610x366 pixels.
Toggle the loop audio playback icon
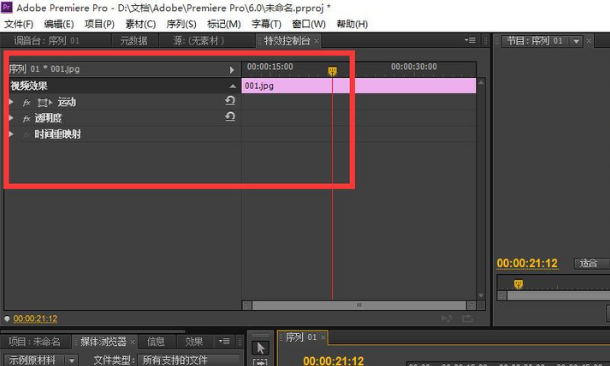pos(468,319)
